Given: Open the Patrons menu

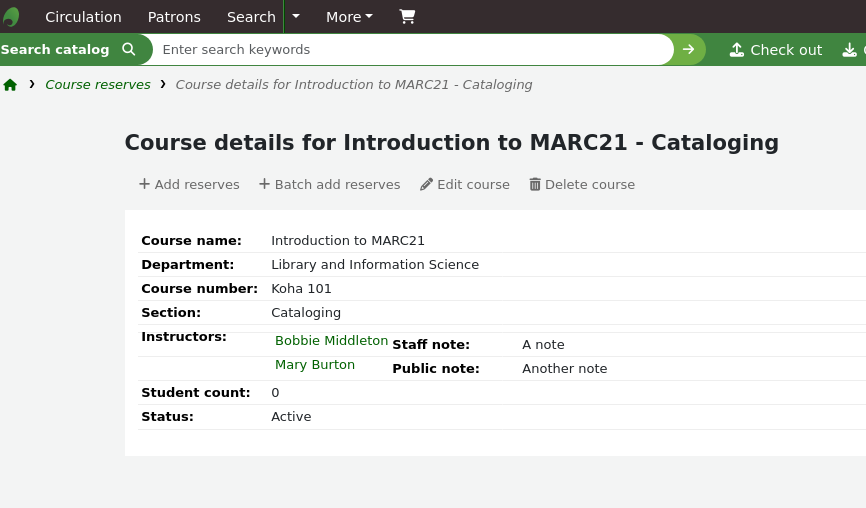Looking at the screenshot, I should click(174, 17).
